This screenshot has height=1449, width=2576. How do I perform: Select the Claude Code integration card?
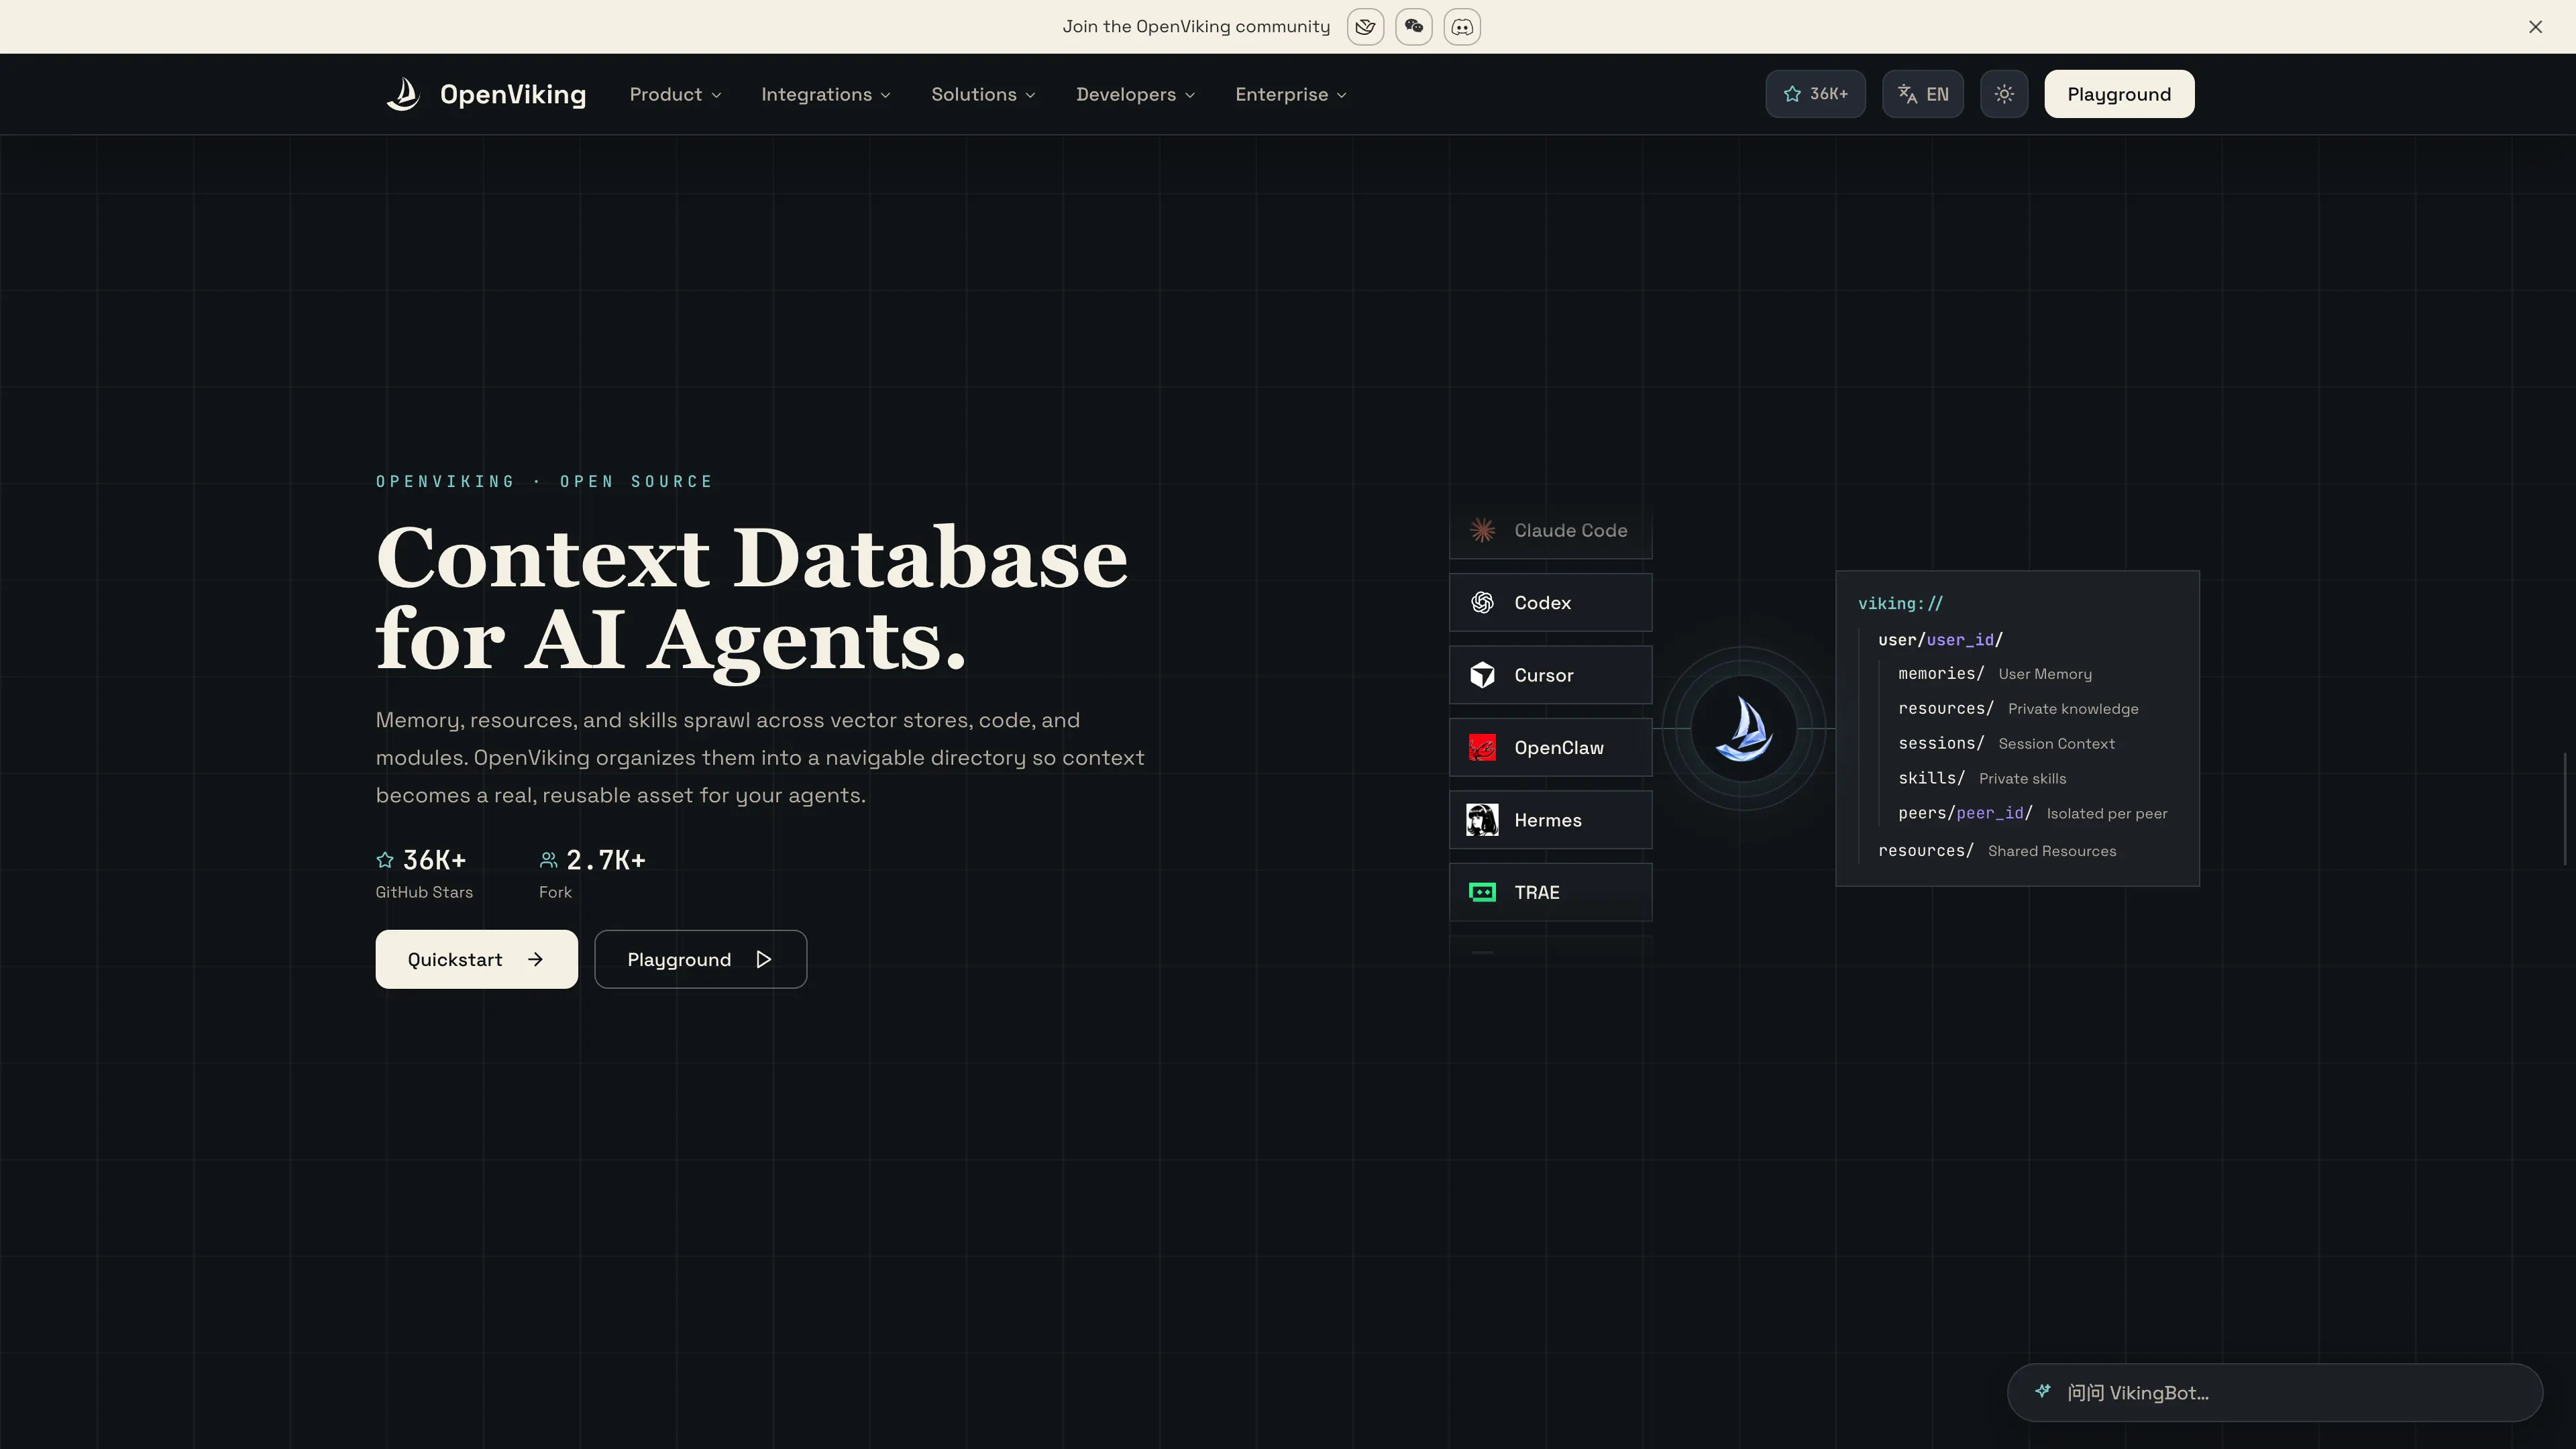pos(1550,530)
